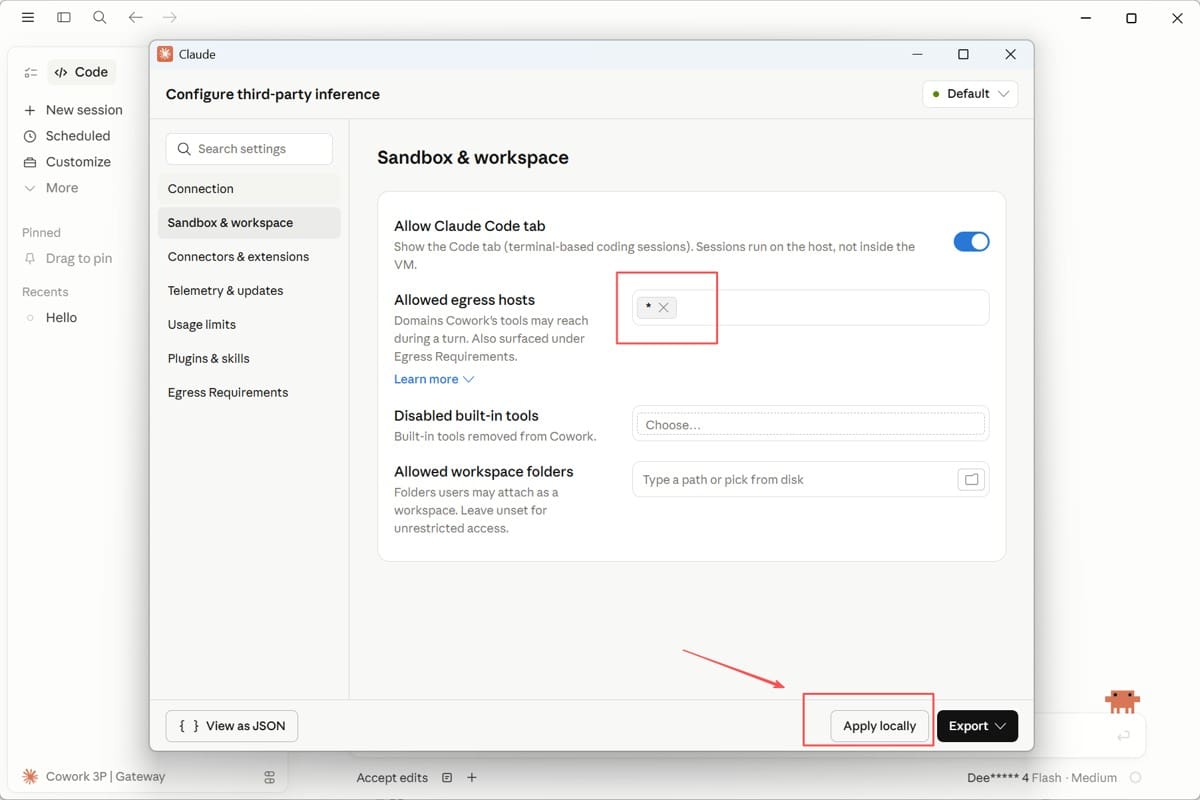Open the Default profile dropdown
This screenshot has width=1200, height=800.
[970, 94]
